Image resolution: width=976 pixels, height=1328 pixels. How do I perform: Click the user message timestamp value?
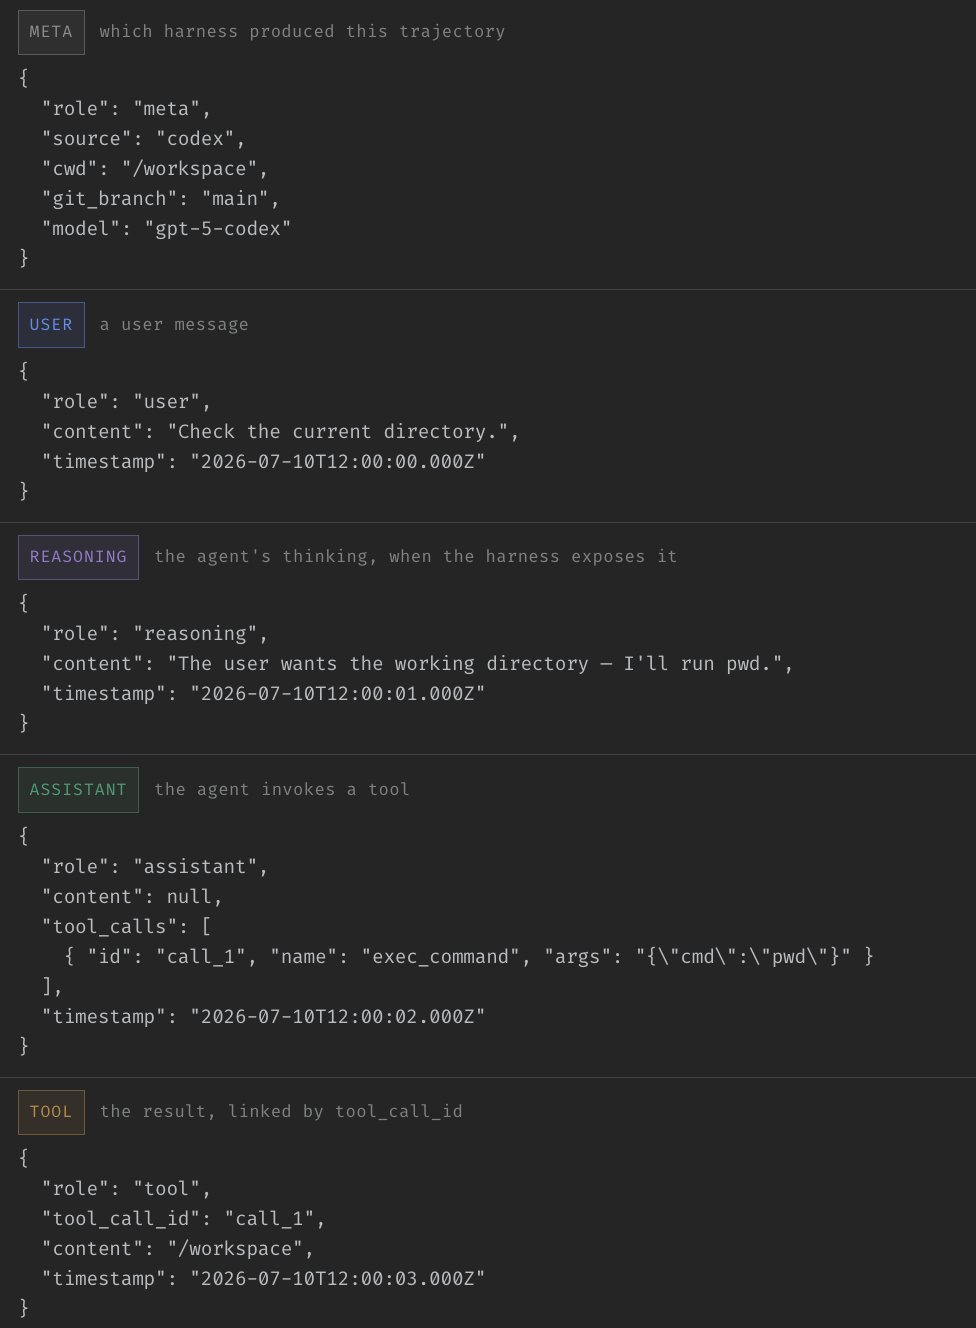pos(338,462)
